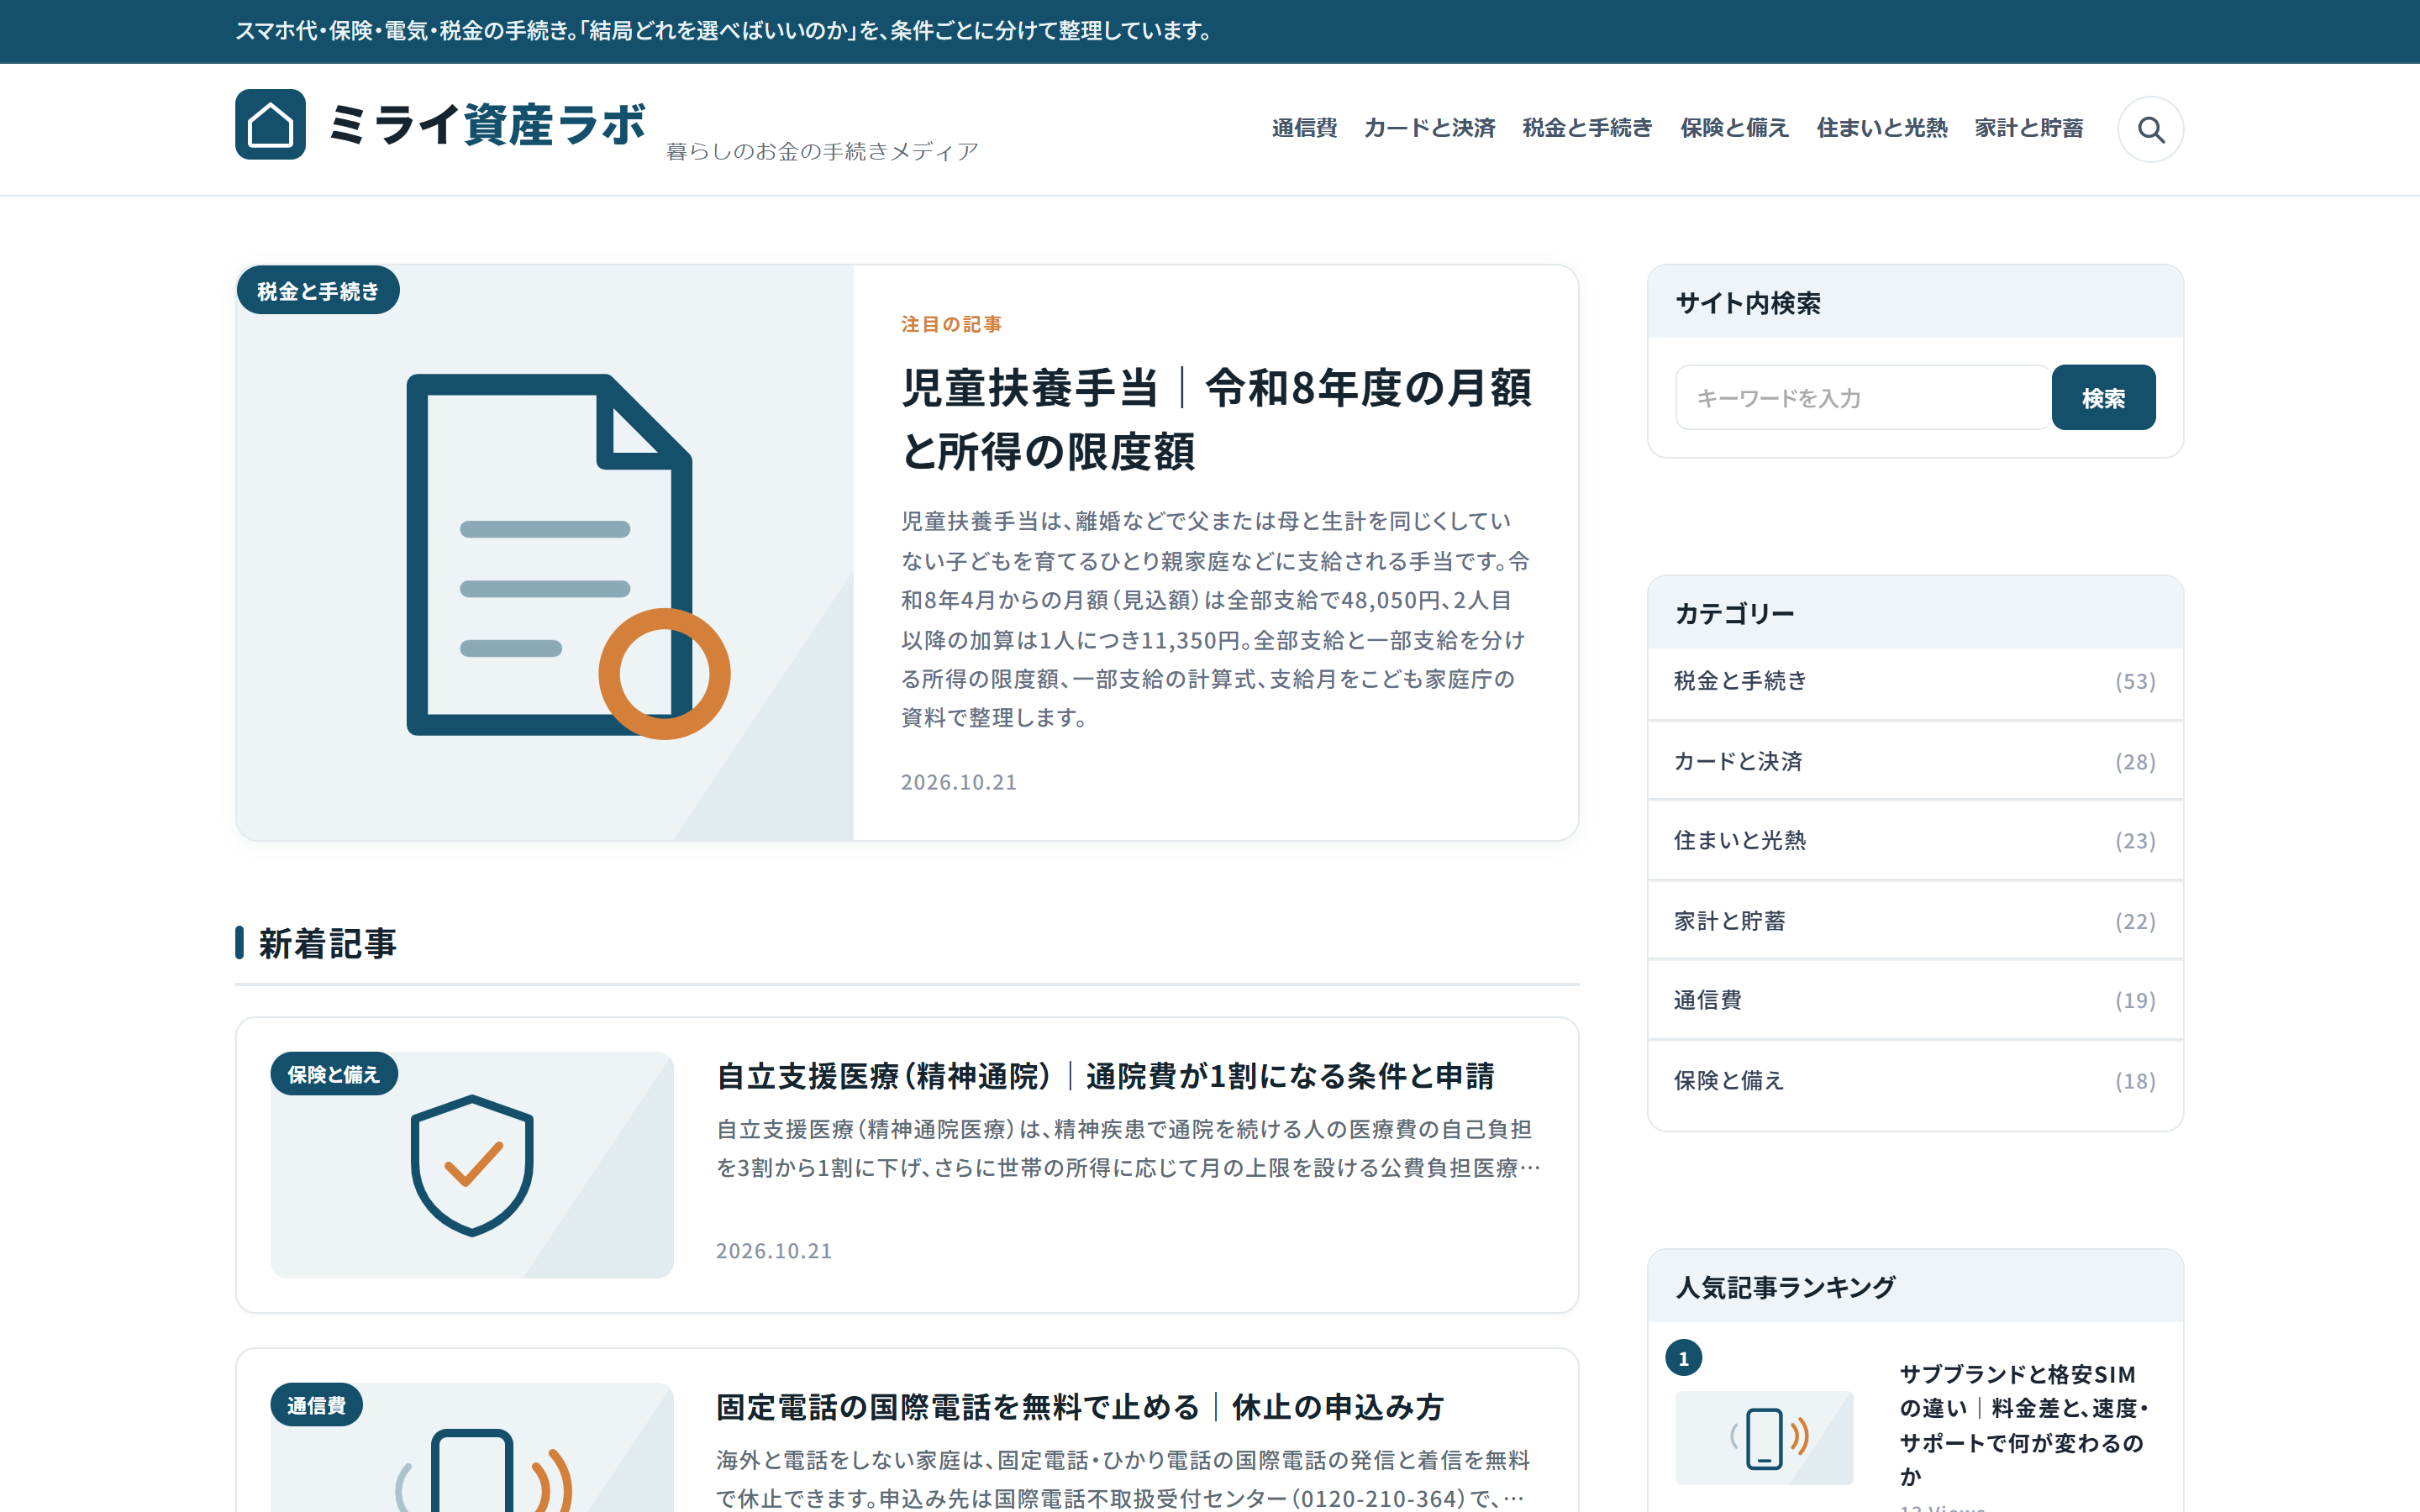Screen dimensions: 2420x1512
Task: Click the 暮らしのお金の手続きメディア tagline
Action: [822, 151]
